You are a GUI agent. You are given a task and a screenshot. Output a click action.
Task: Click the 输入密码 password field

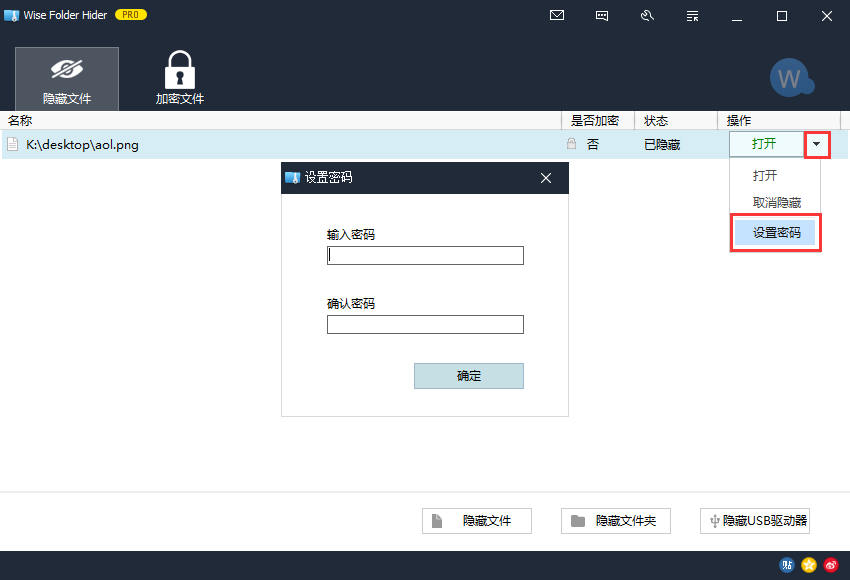[425, 255]
